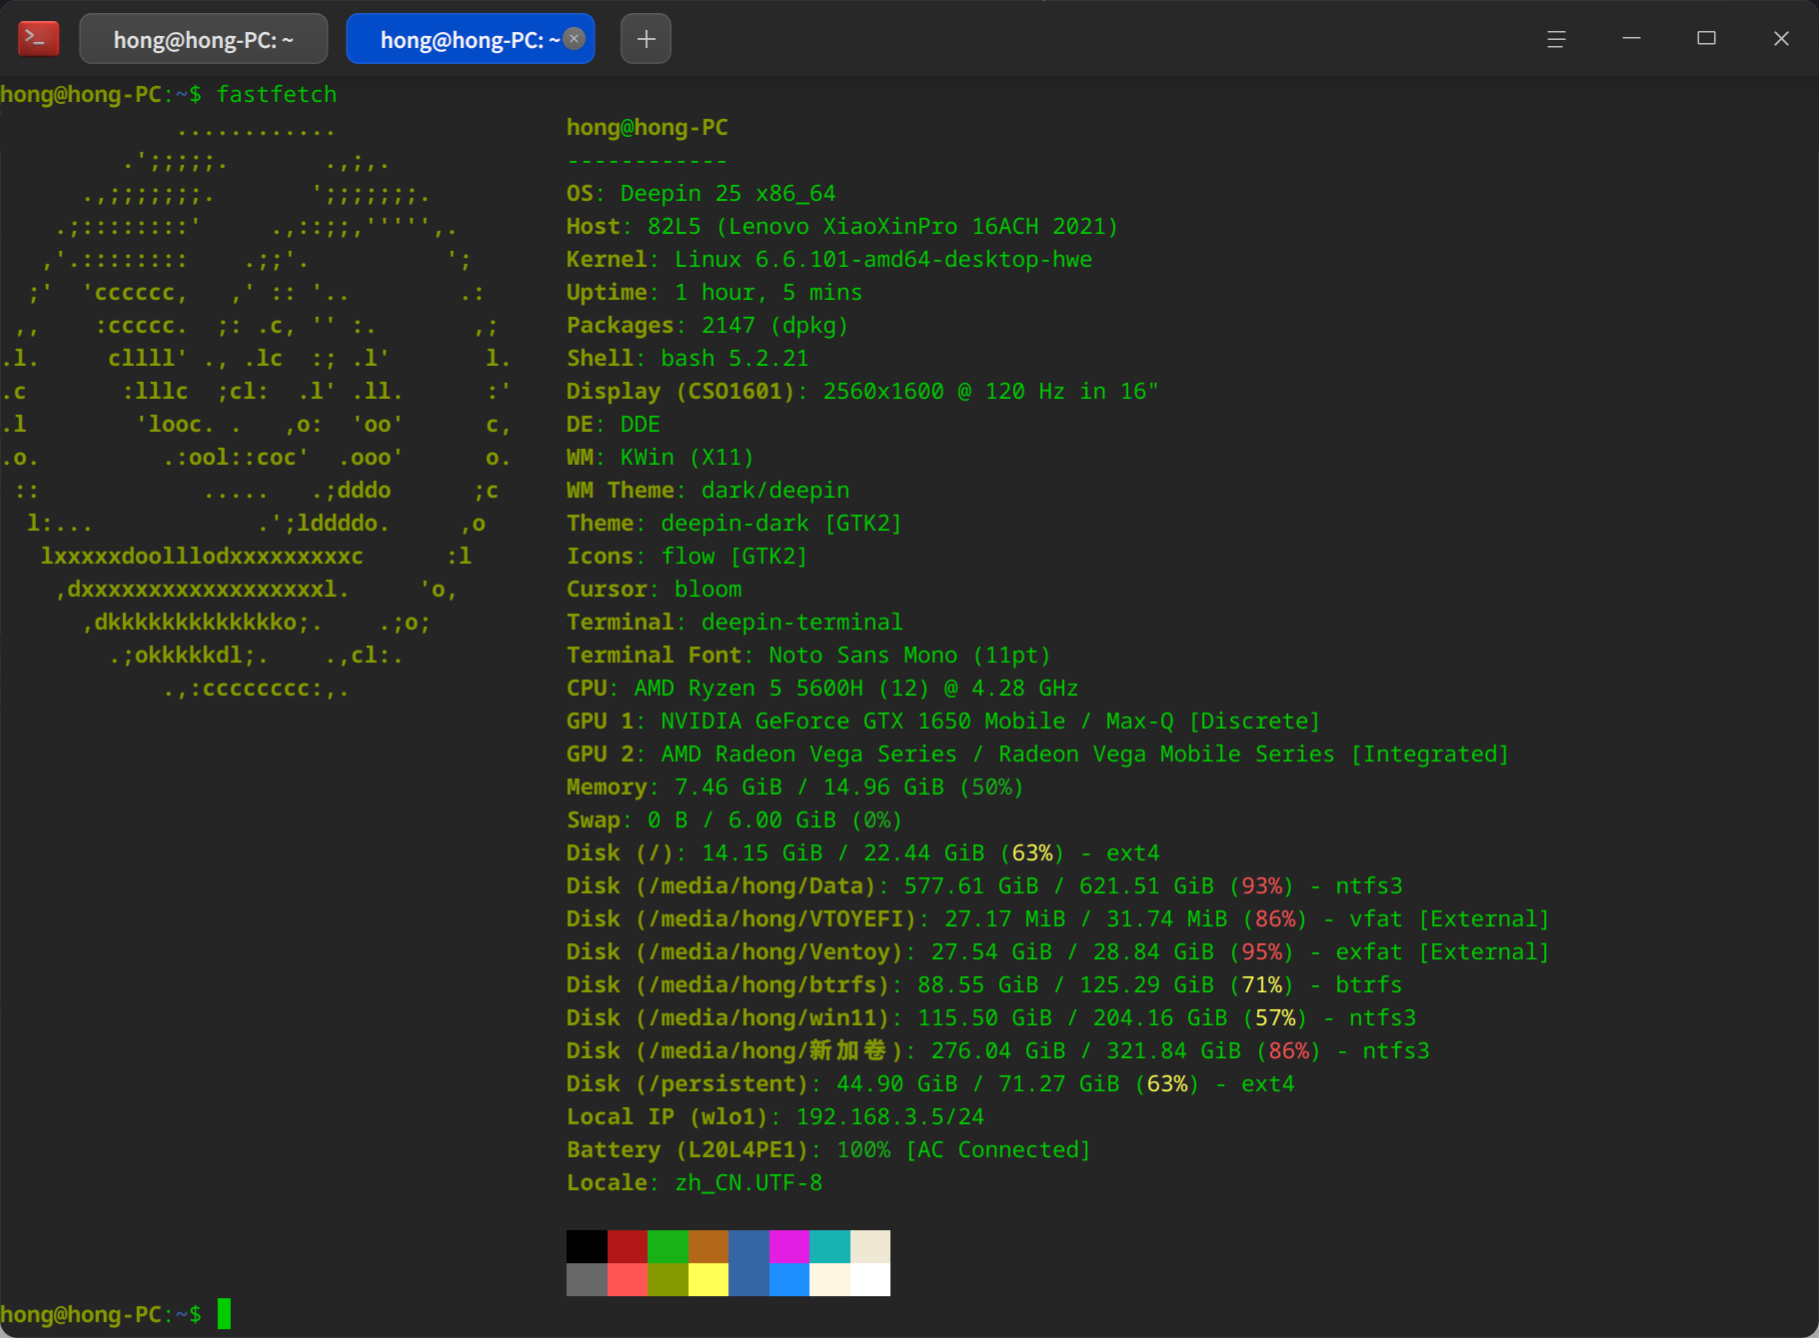Click the 'OS: Deepin 25 x86_64' line

click(701, 193)
